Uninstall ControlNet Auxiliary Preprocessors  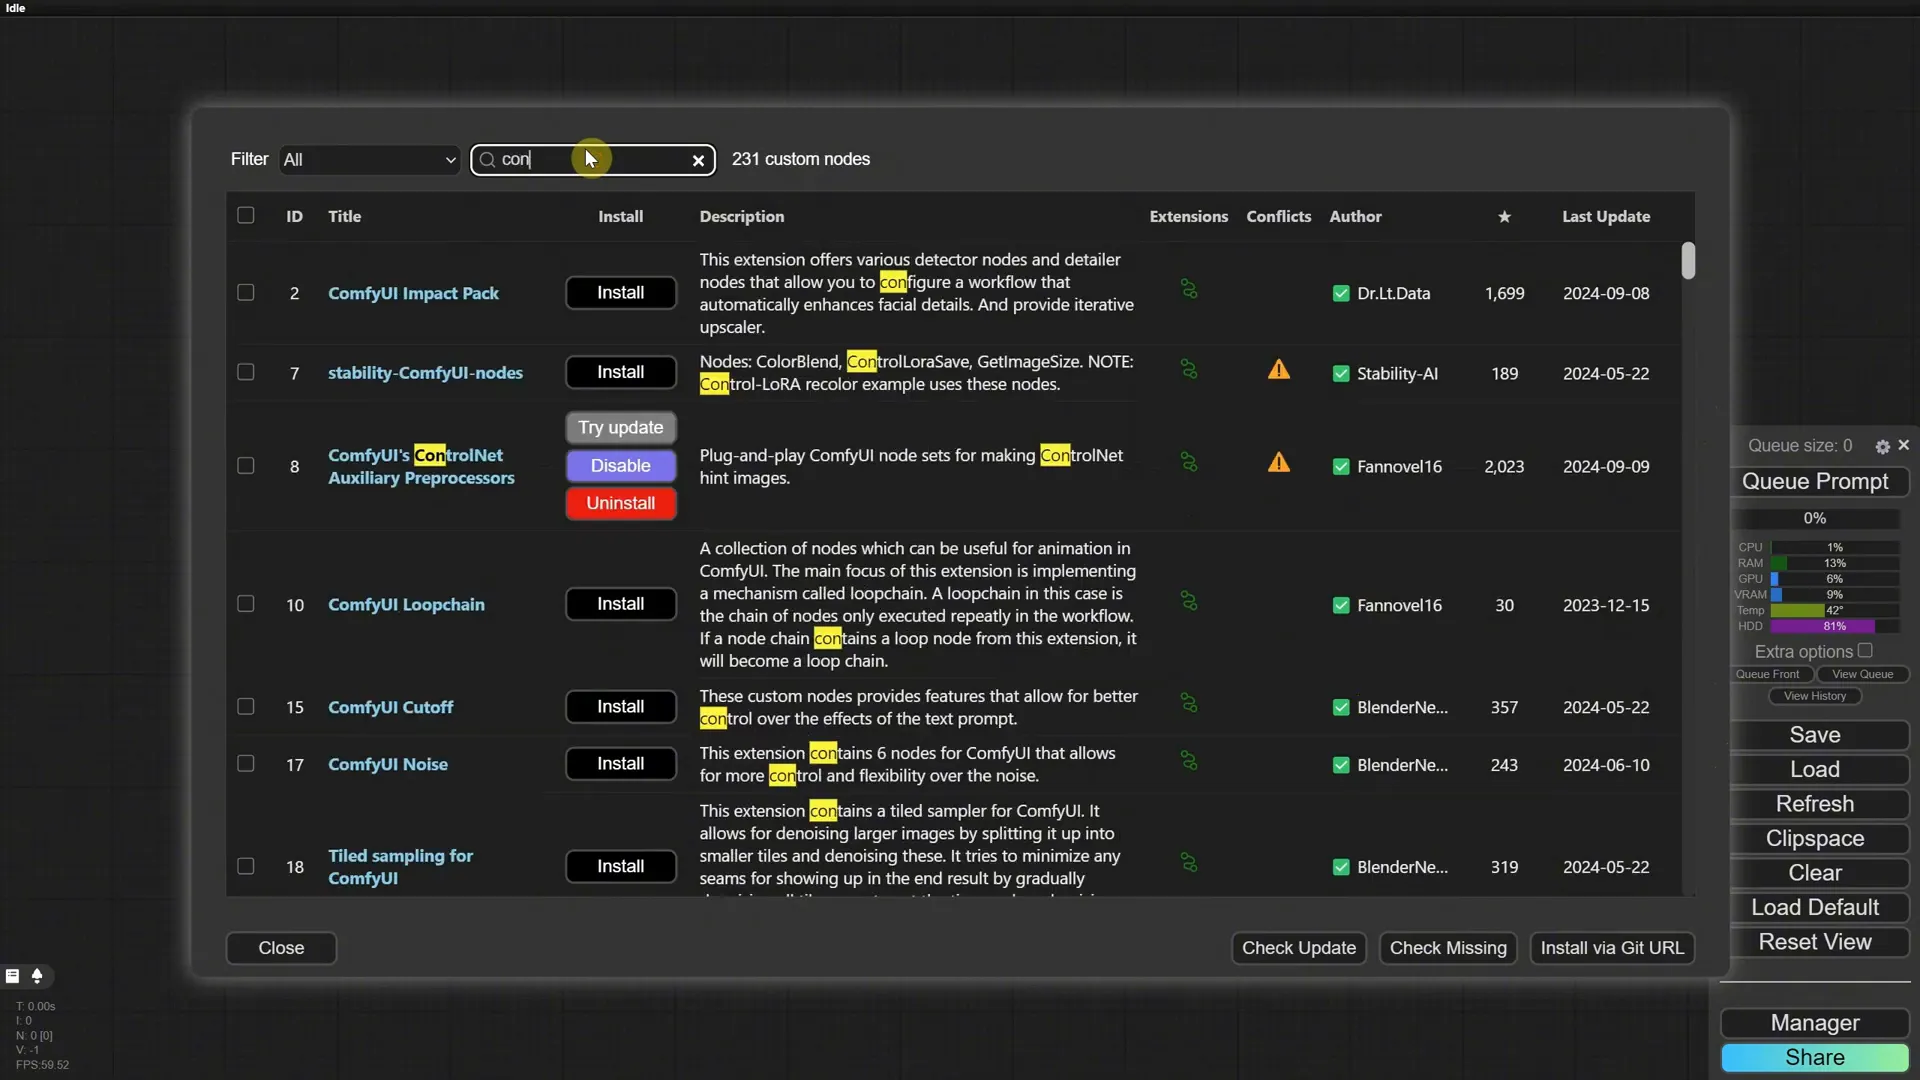coord(620,503)
